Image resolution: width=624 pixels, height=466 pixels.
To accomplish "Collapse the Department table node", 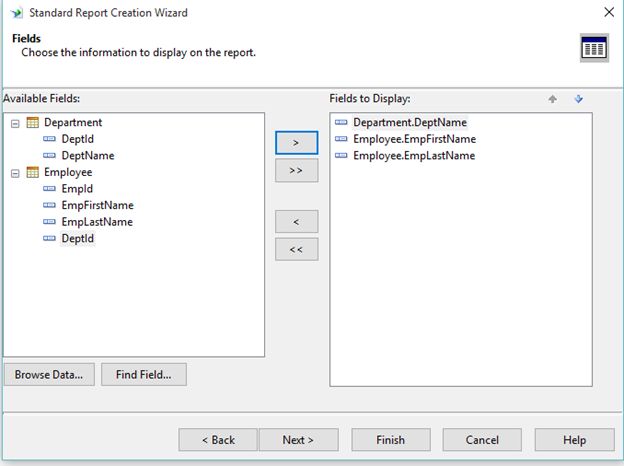I will pos(15,124).
